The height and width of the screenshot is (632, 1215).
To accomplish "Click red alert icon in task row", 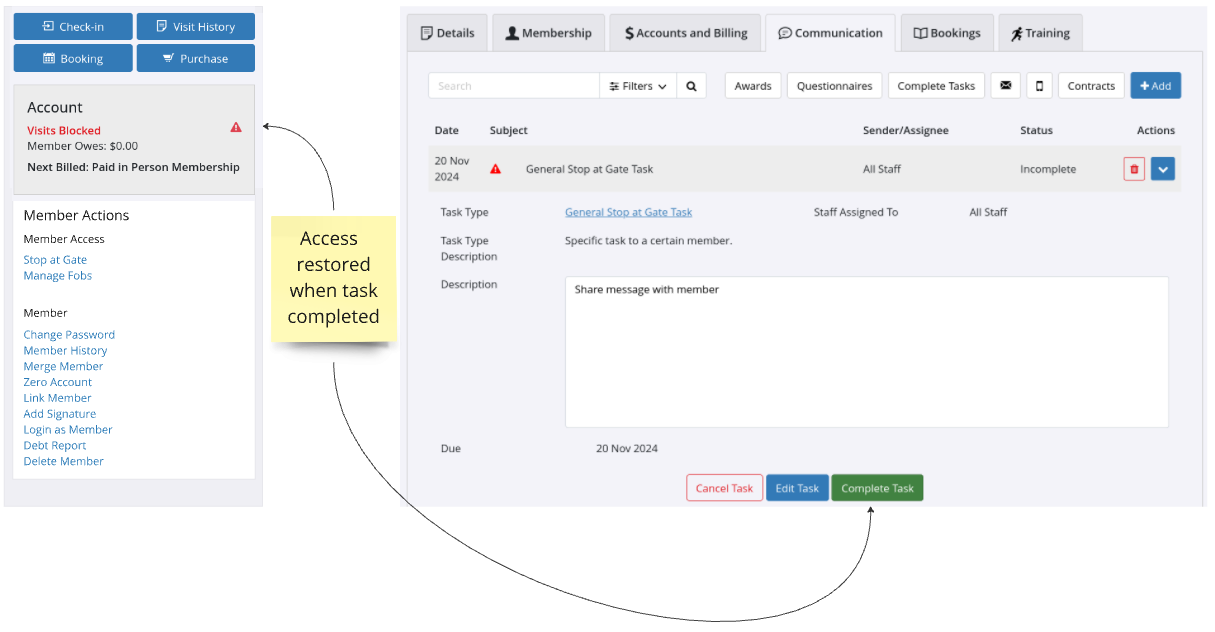I will 495,169.
